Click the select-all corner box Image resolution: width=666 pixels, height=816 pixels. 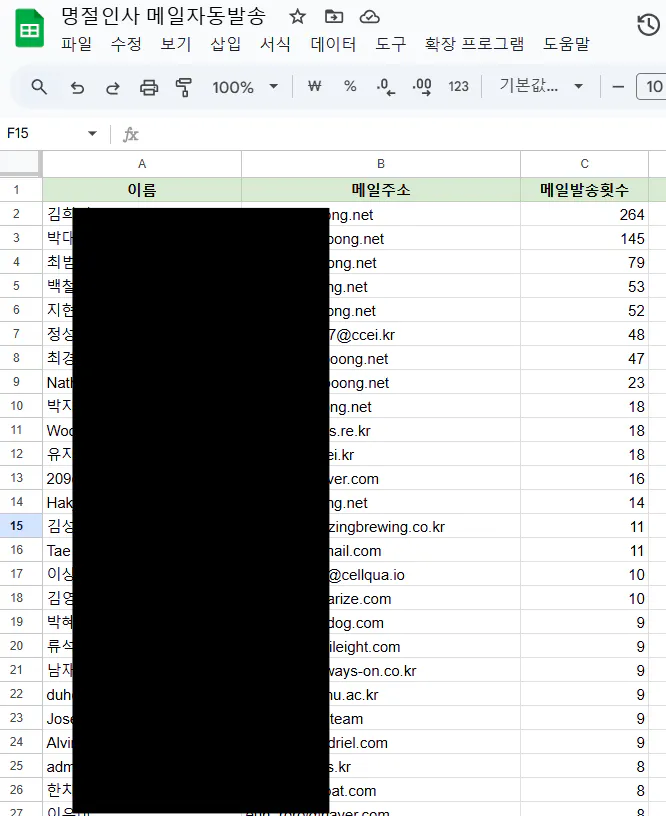[20, 164]
